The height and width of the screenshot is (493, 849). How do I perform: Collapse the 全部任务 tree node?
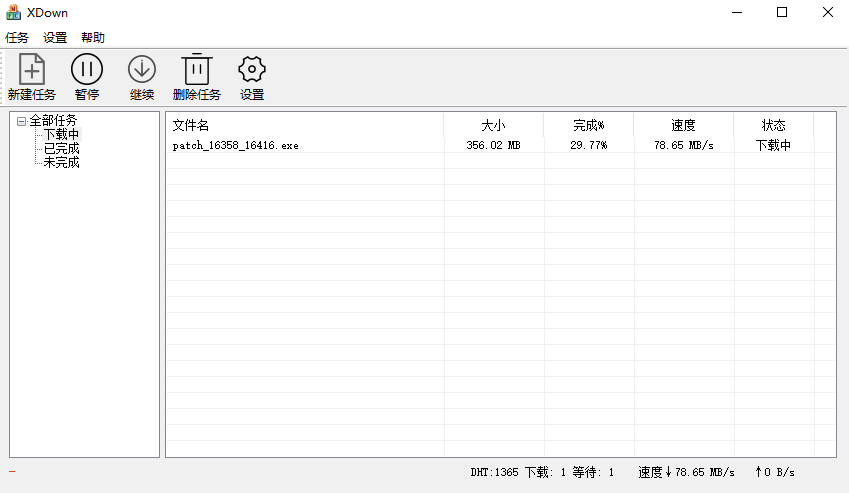tap(21, 121)
